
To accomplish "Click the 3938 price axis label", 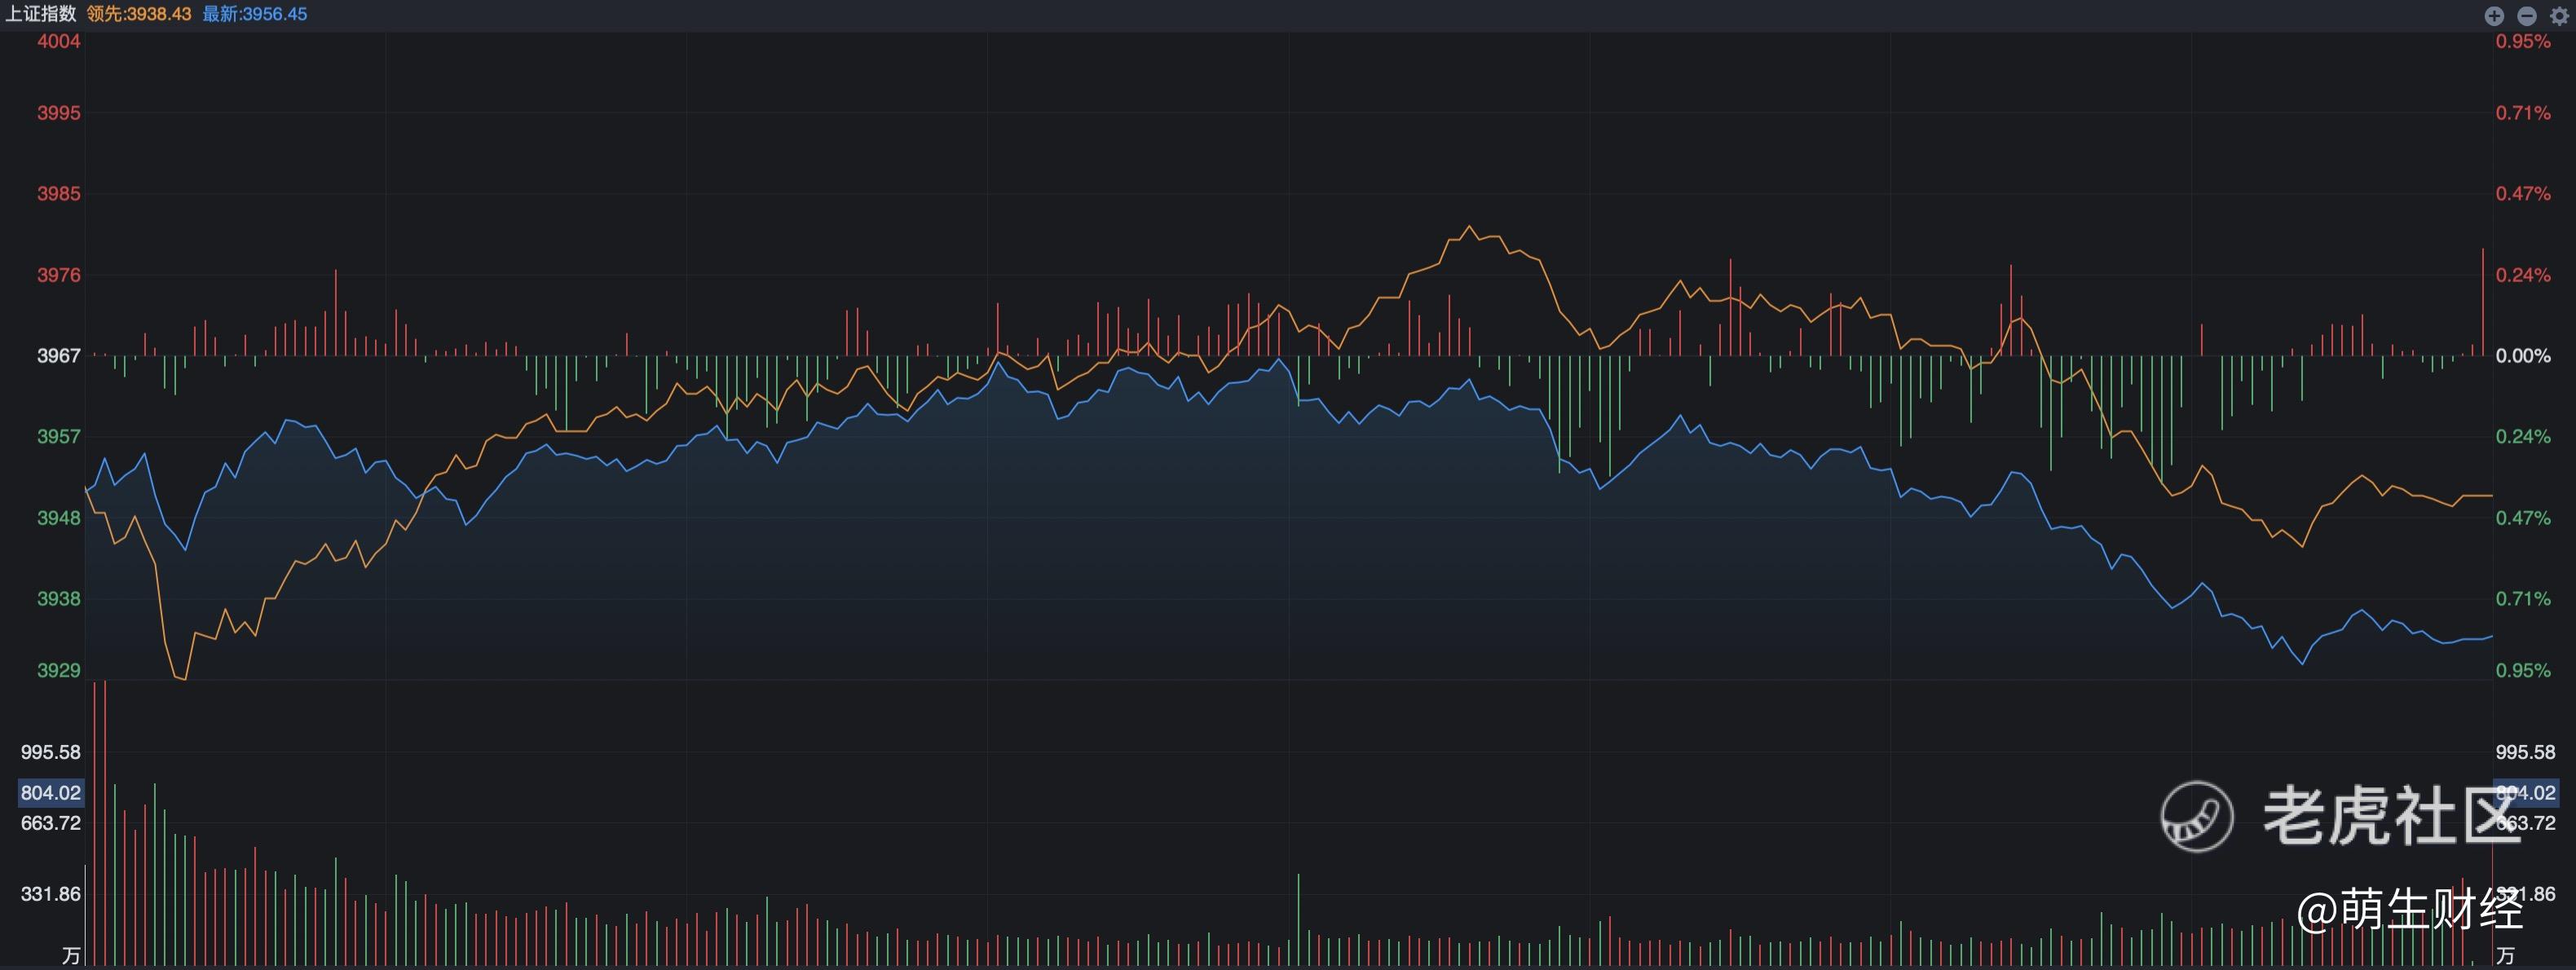I will click(x=59, y=599).
